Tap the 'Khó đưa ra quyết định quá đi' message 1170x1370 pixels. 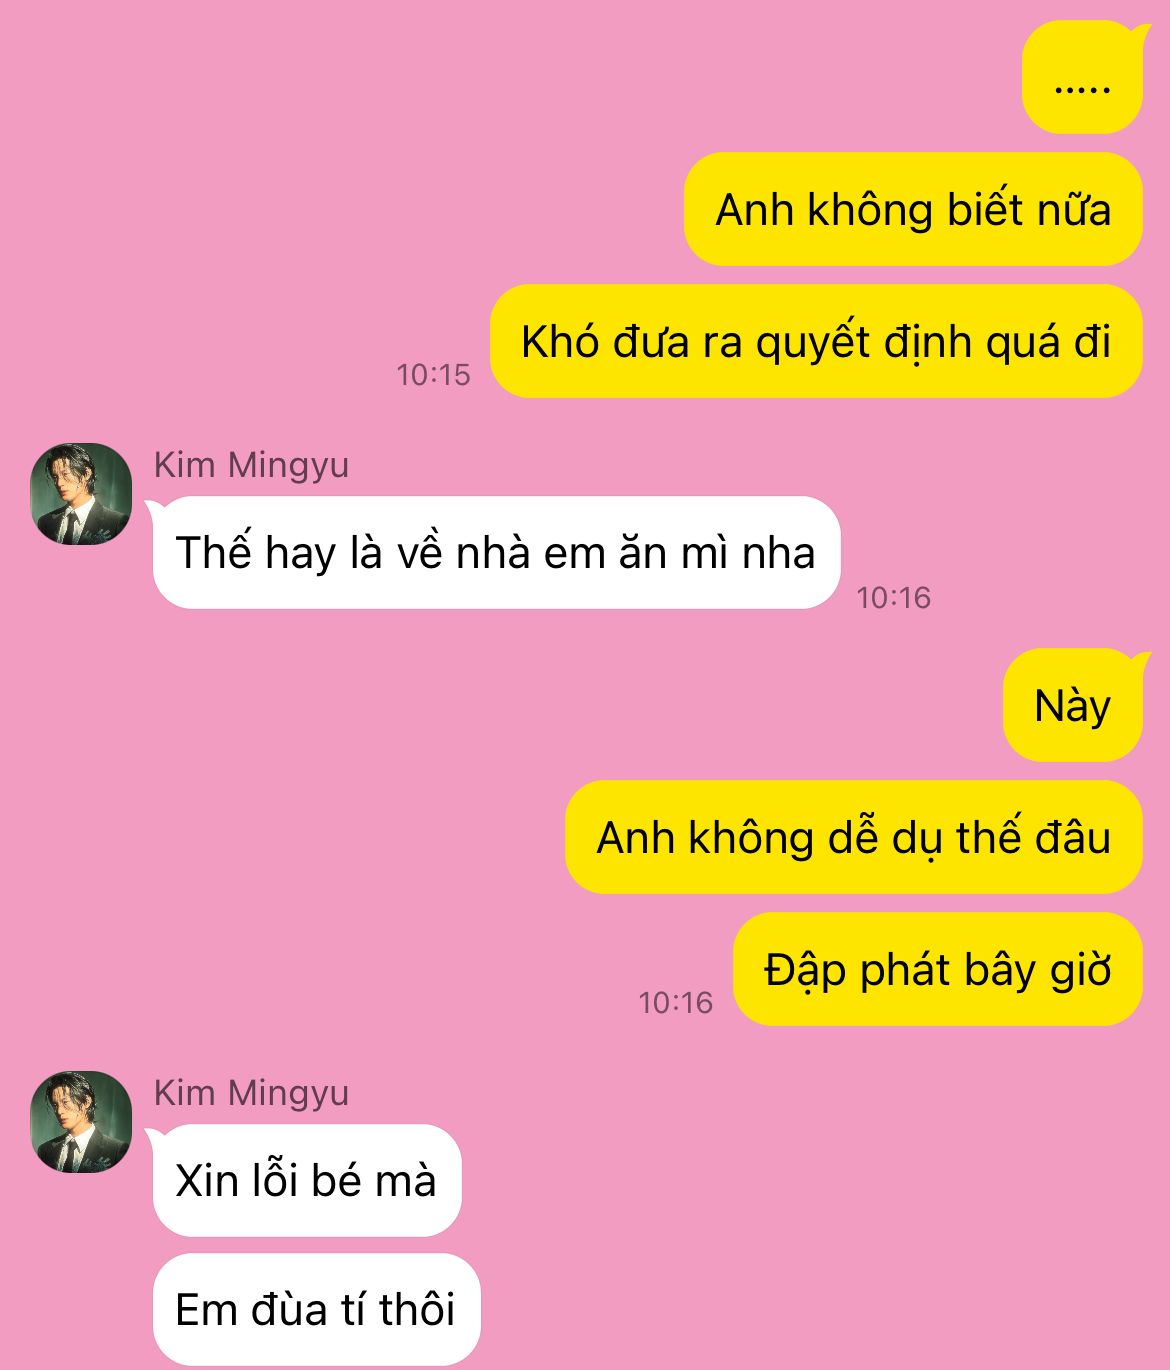[x=816, y=341]
